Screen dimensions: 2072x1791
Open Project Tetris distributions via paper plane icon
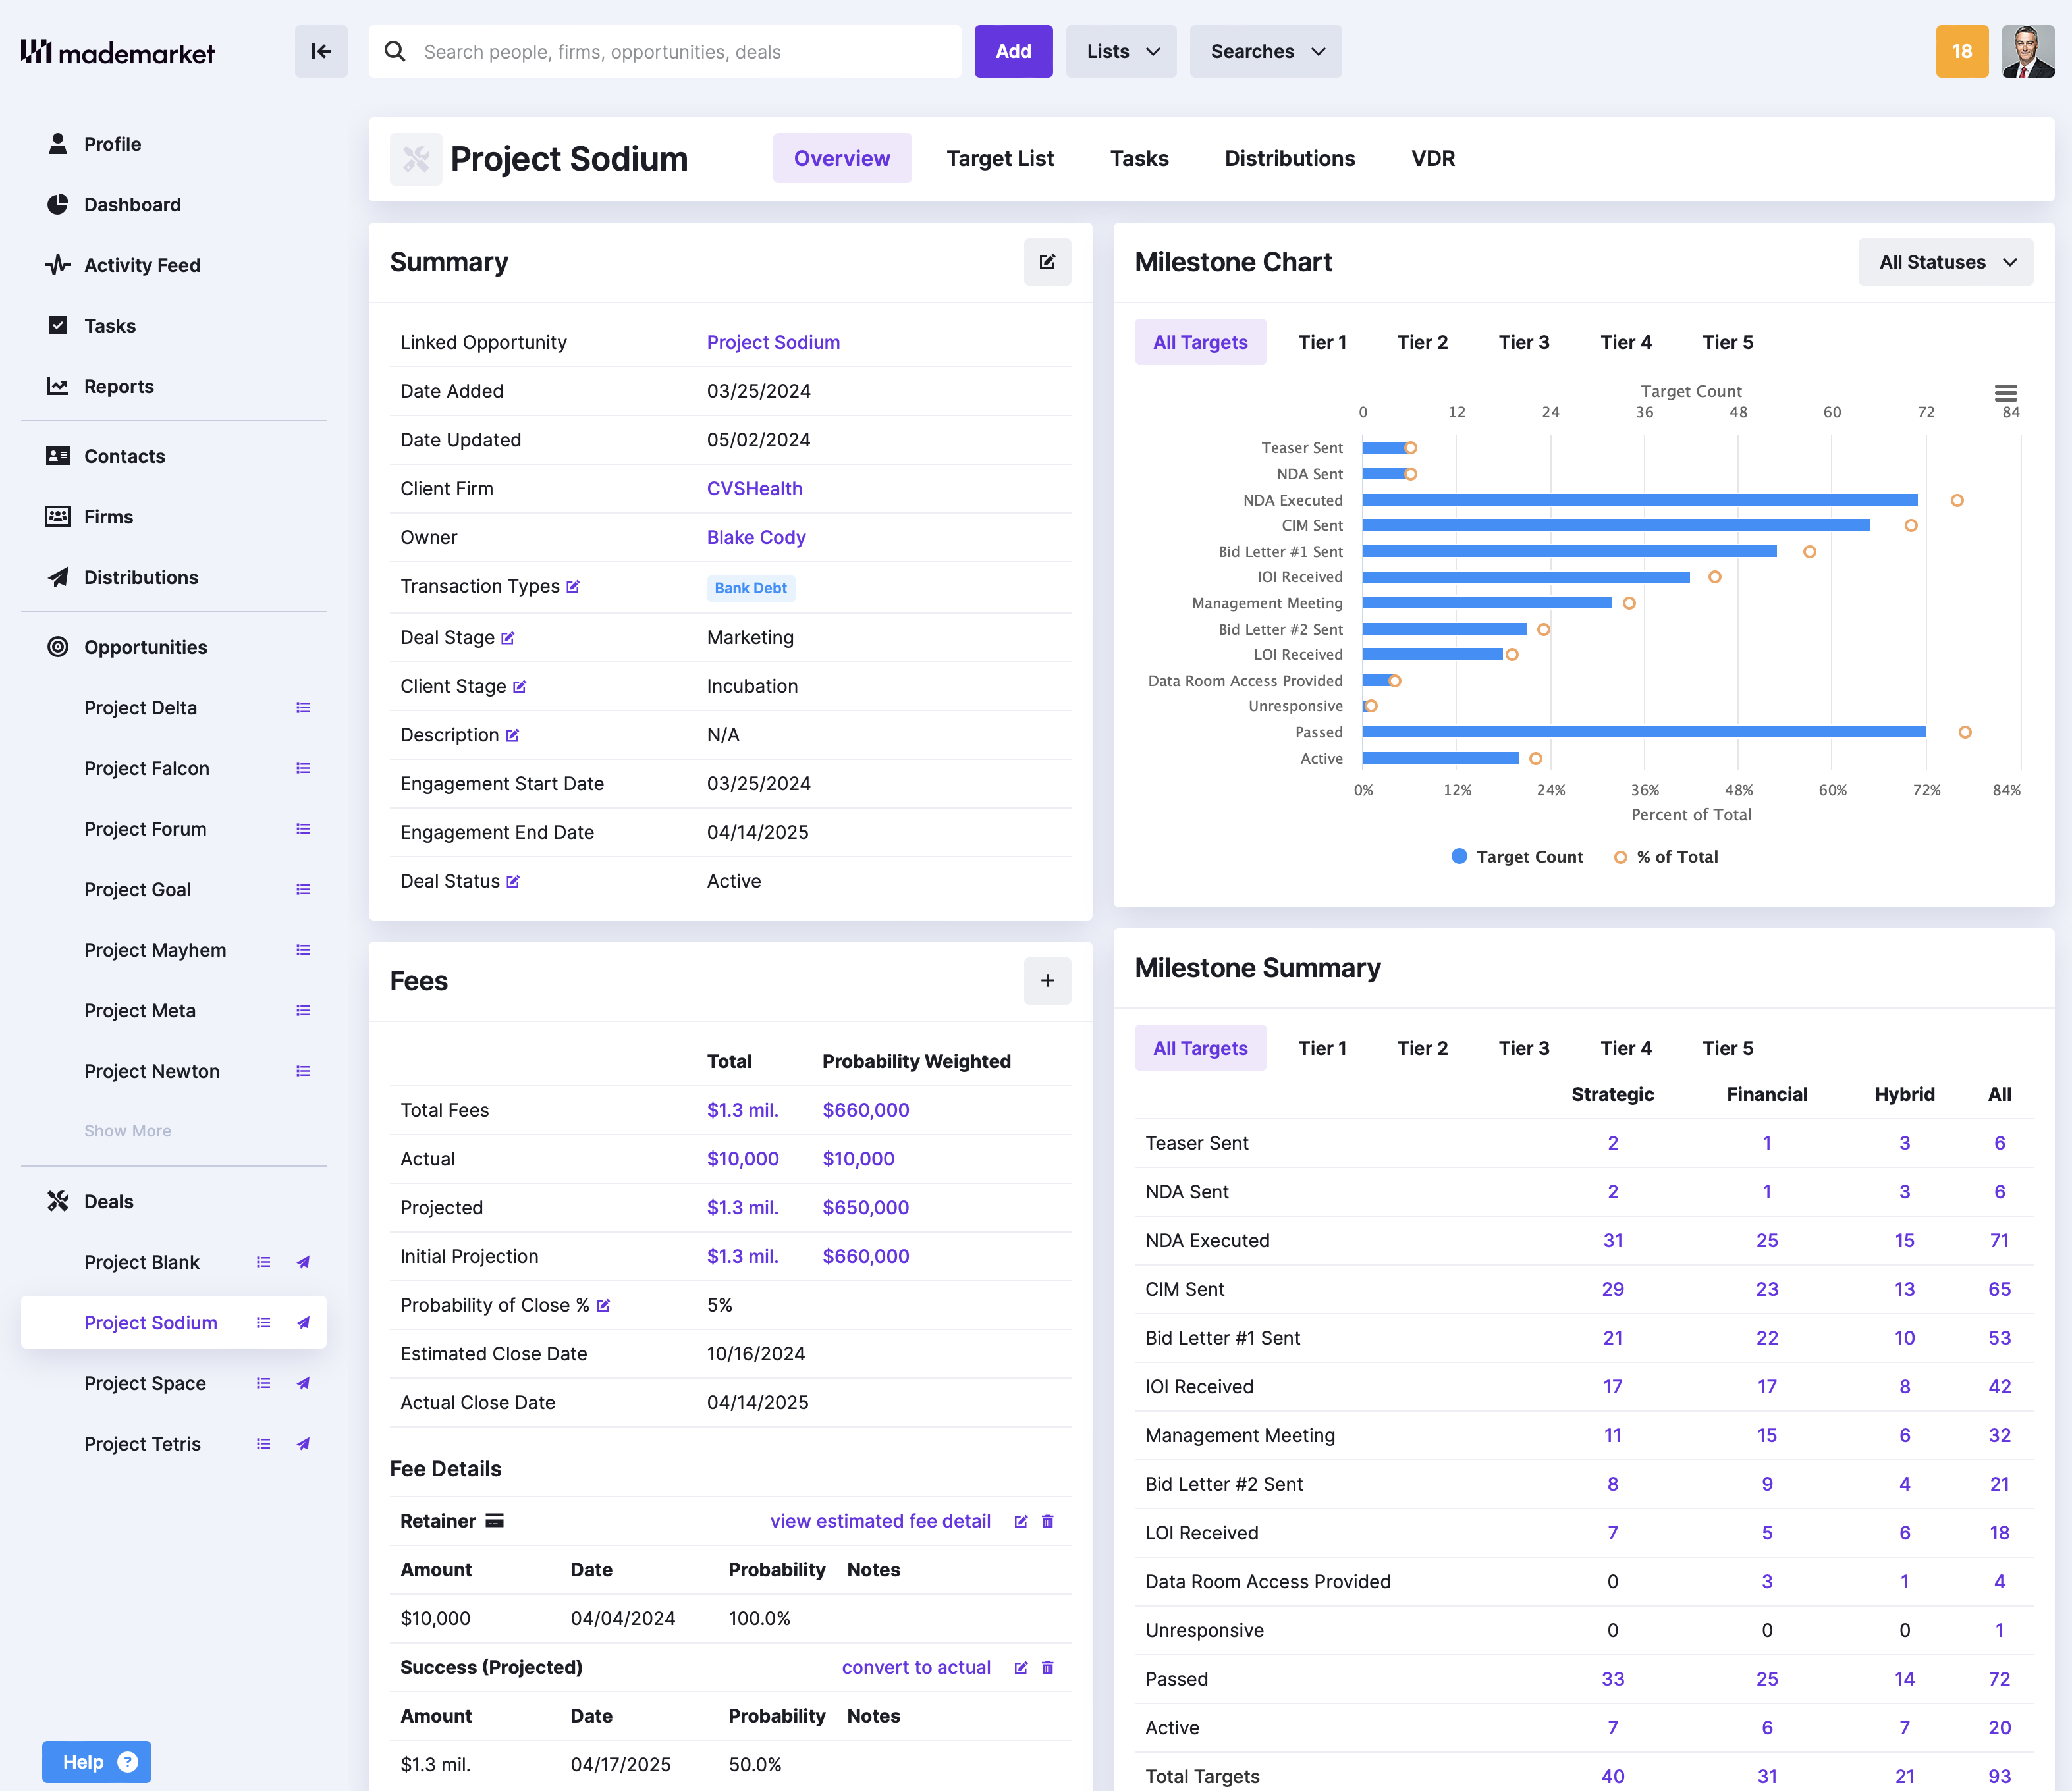(x=303, y=1443)
